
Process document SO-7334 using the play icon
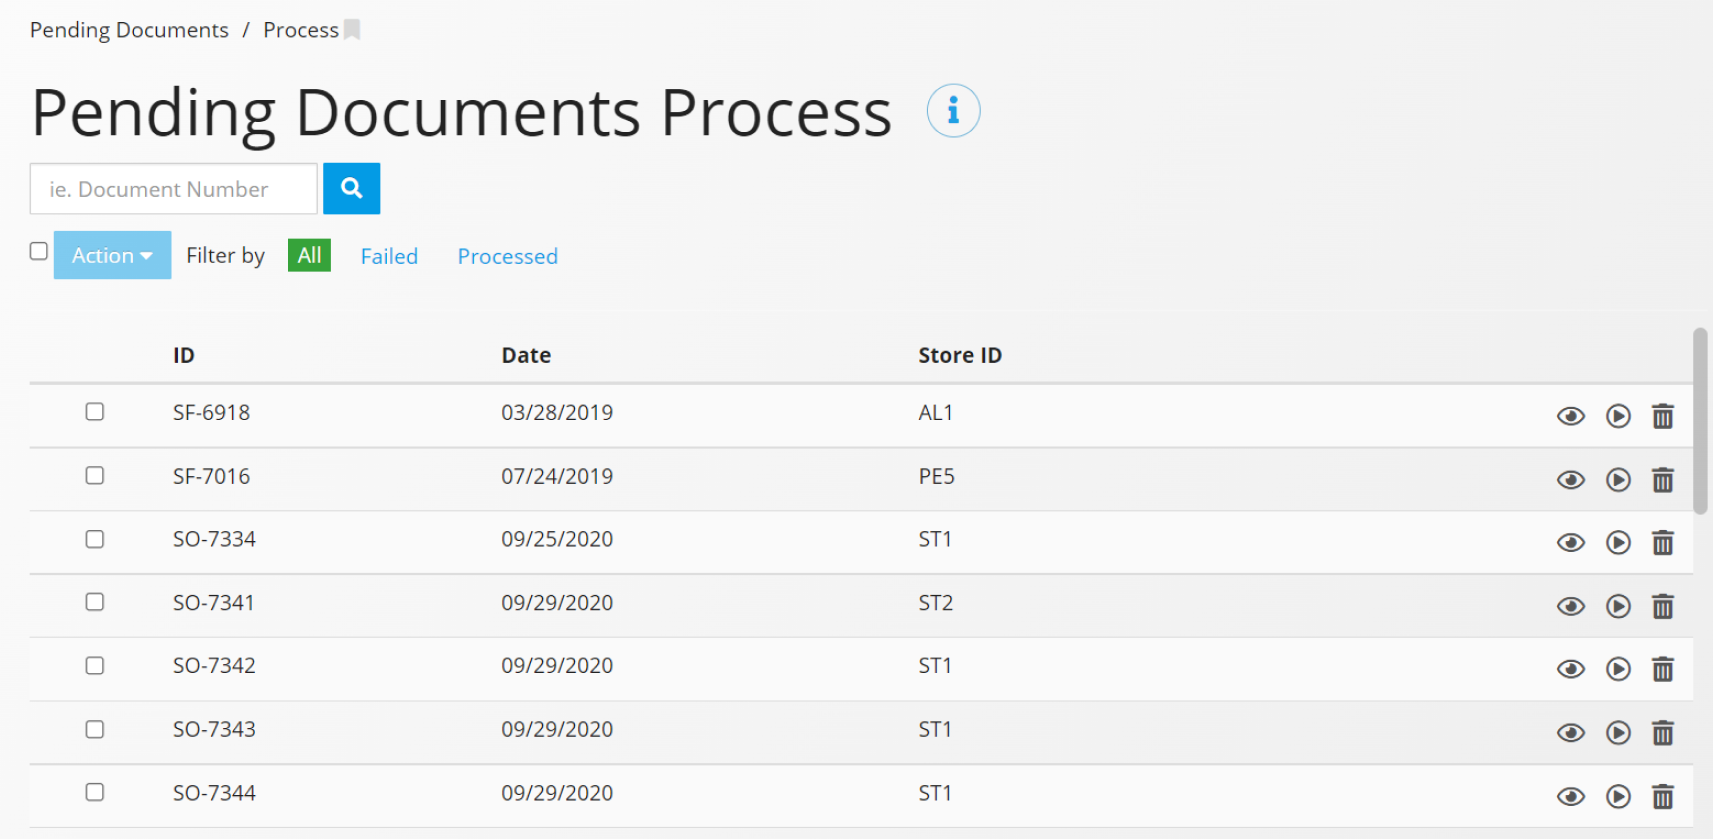1618,542
